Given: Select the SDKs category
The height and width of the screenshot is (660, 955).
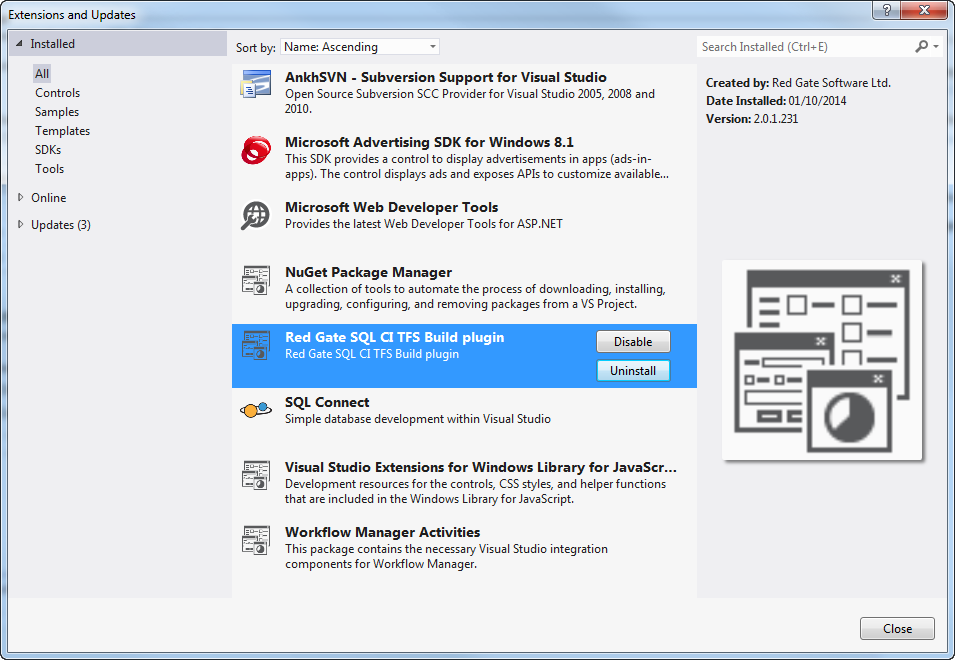Looking at the screenshot, I should [x=48, y=150].
